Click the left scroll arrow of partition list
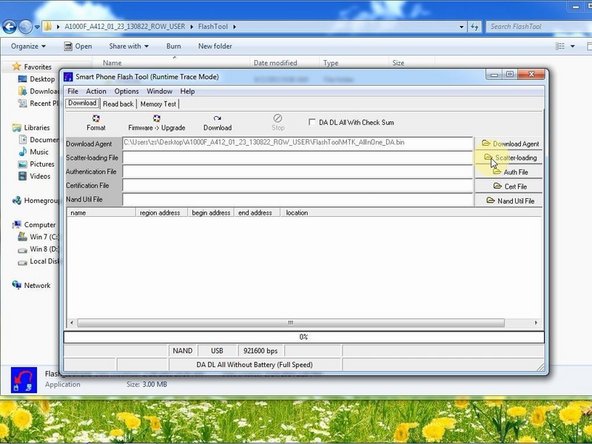Screen dimensions: 592x444 coord(72,323)
